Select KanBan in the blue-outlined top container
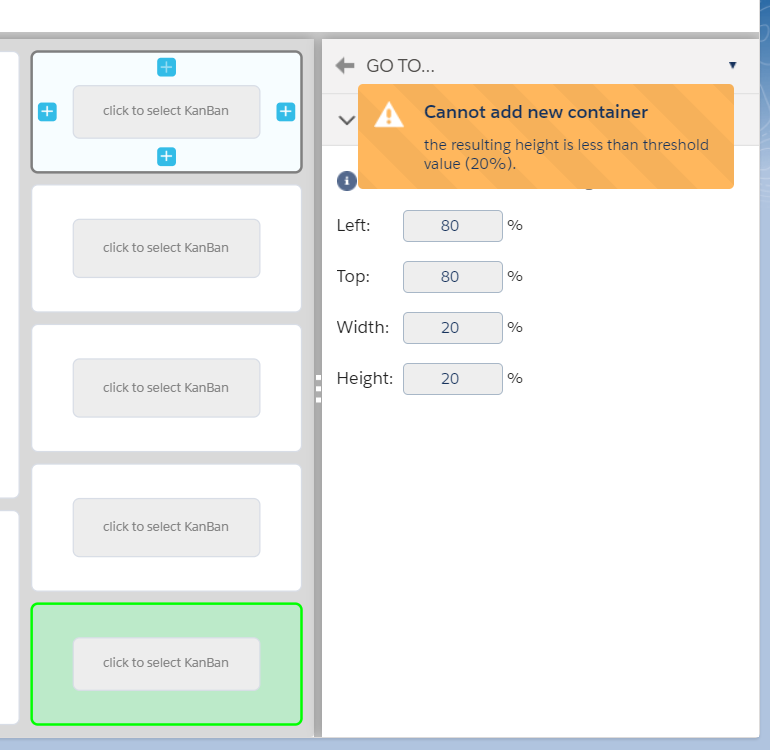The image size is (770, 750). coord(166,112)
